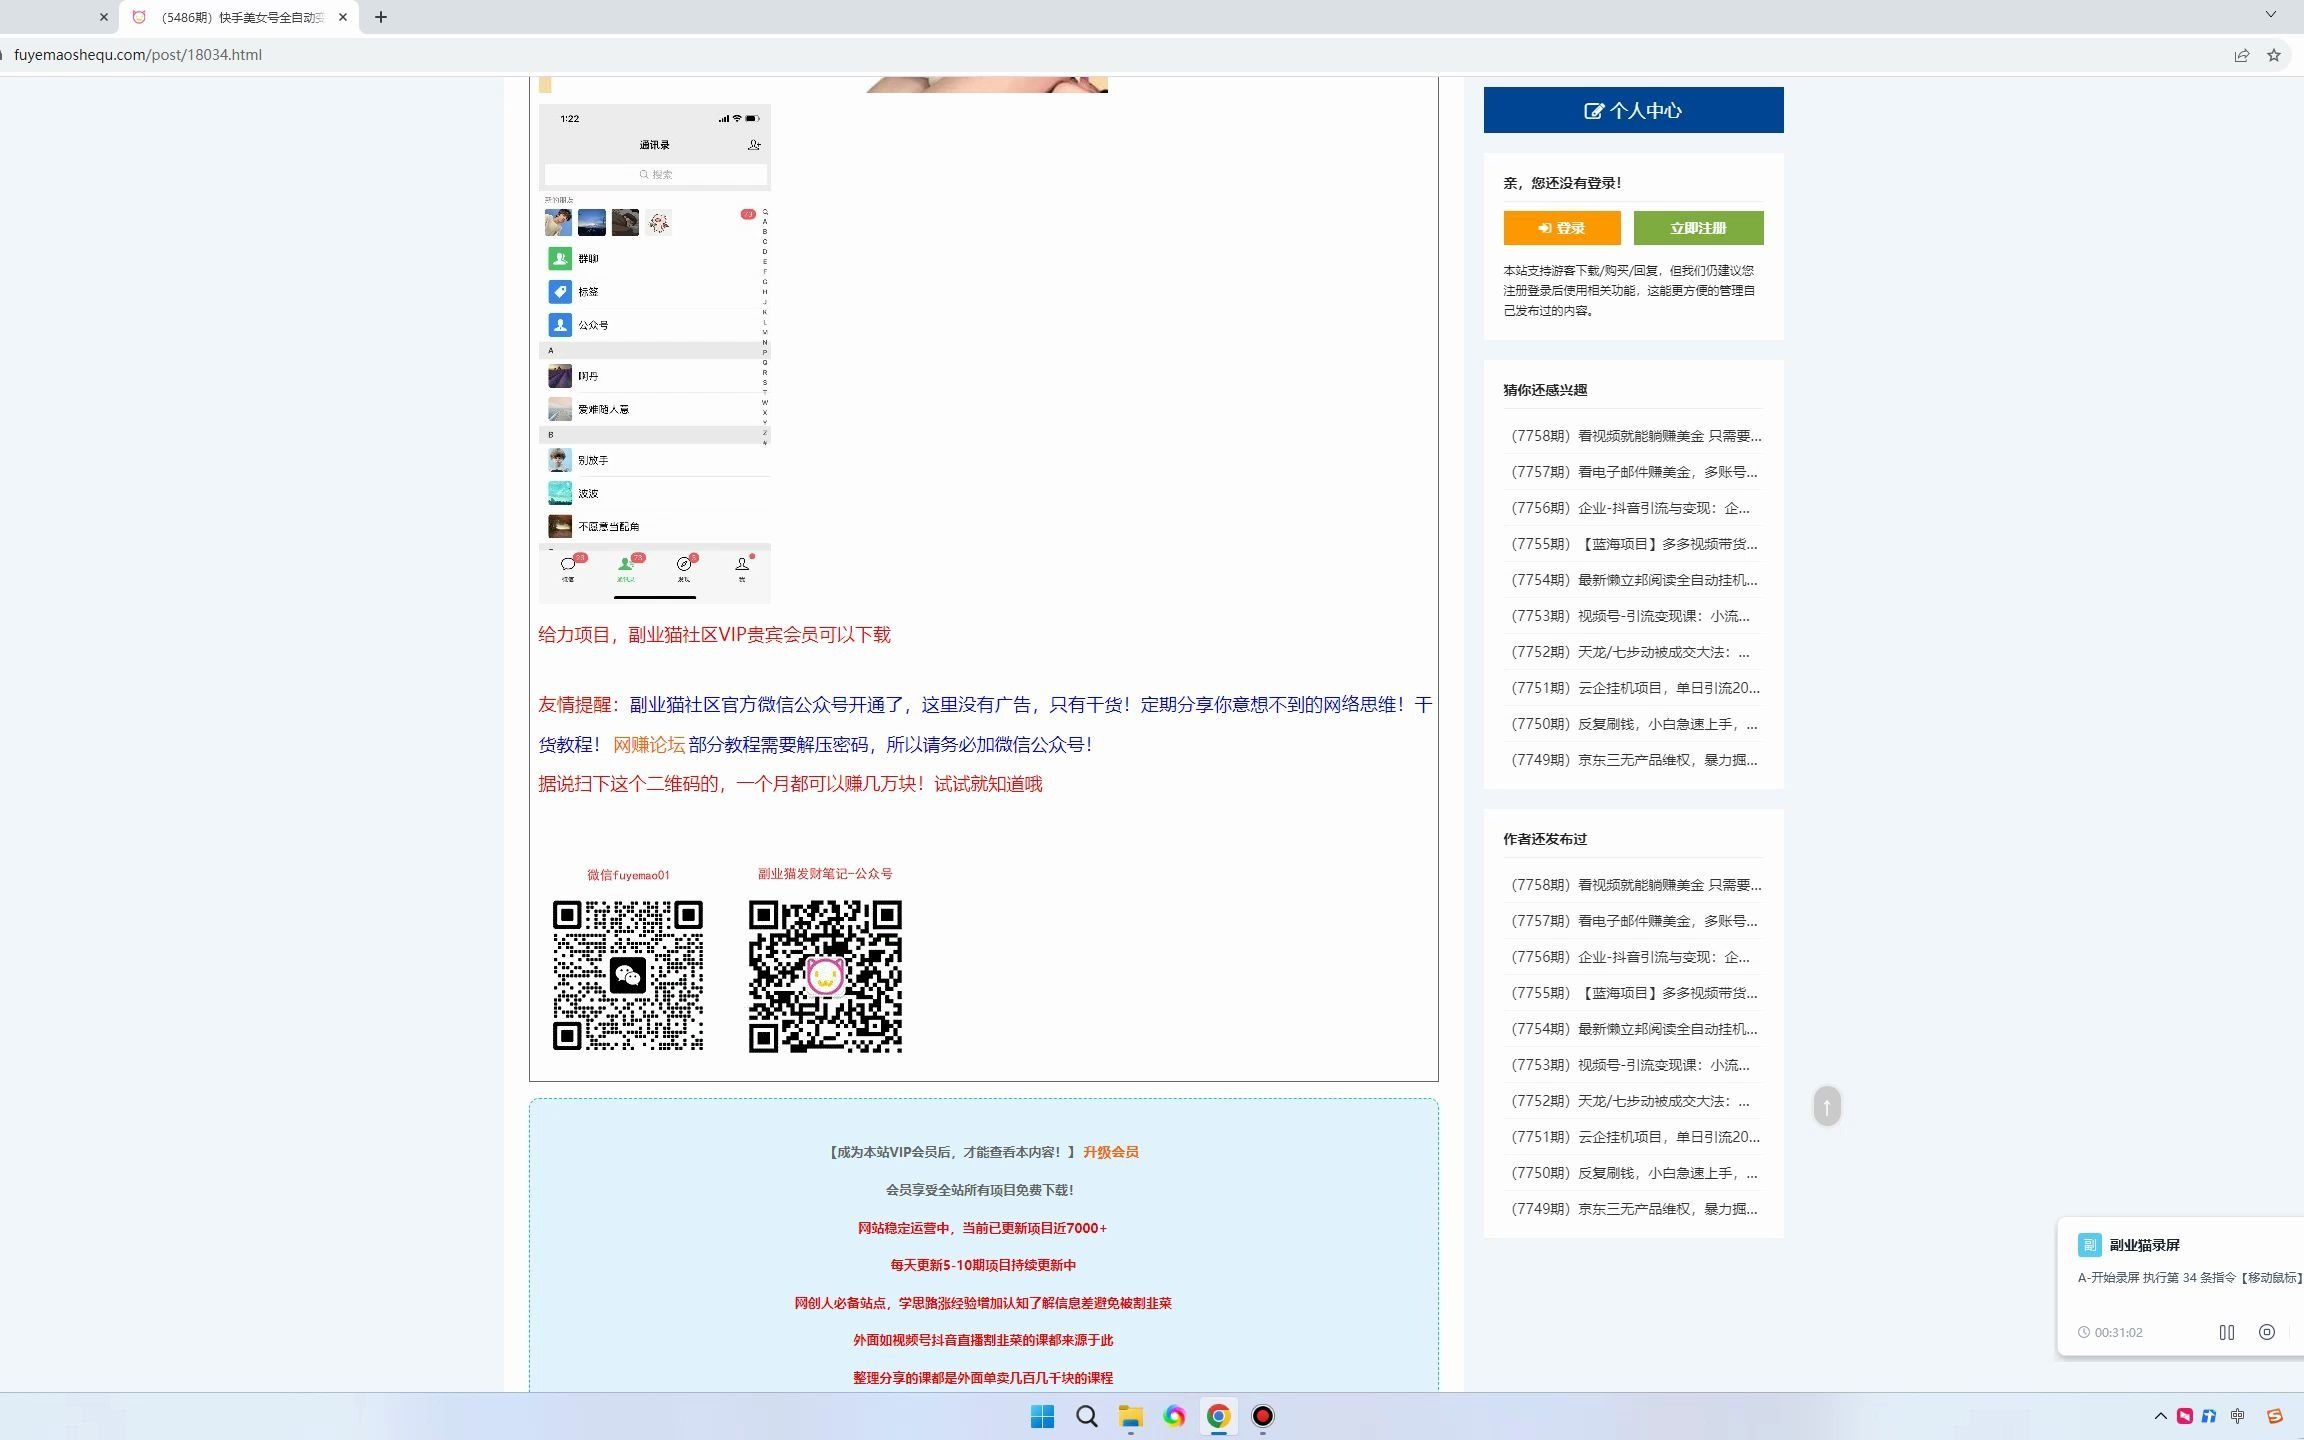Image resolution: width=2304 pixels, height=1440 pixels.
Task: Open (7756期) link under 猜你还感兴趣
Action: tap(1630, 508)
